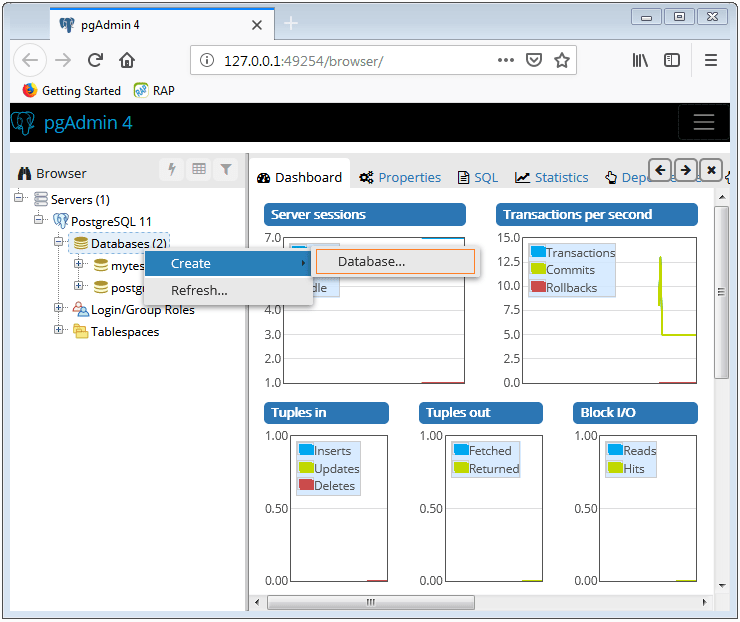Select the Login/Group Roles tree label
Image resolution: width=740 pixels, height=622 pixels.
143,310
